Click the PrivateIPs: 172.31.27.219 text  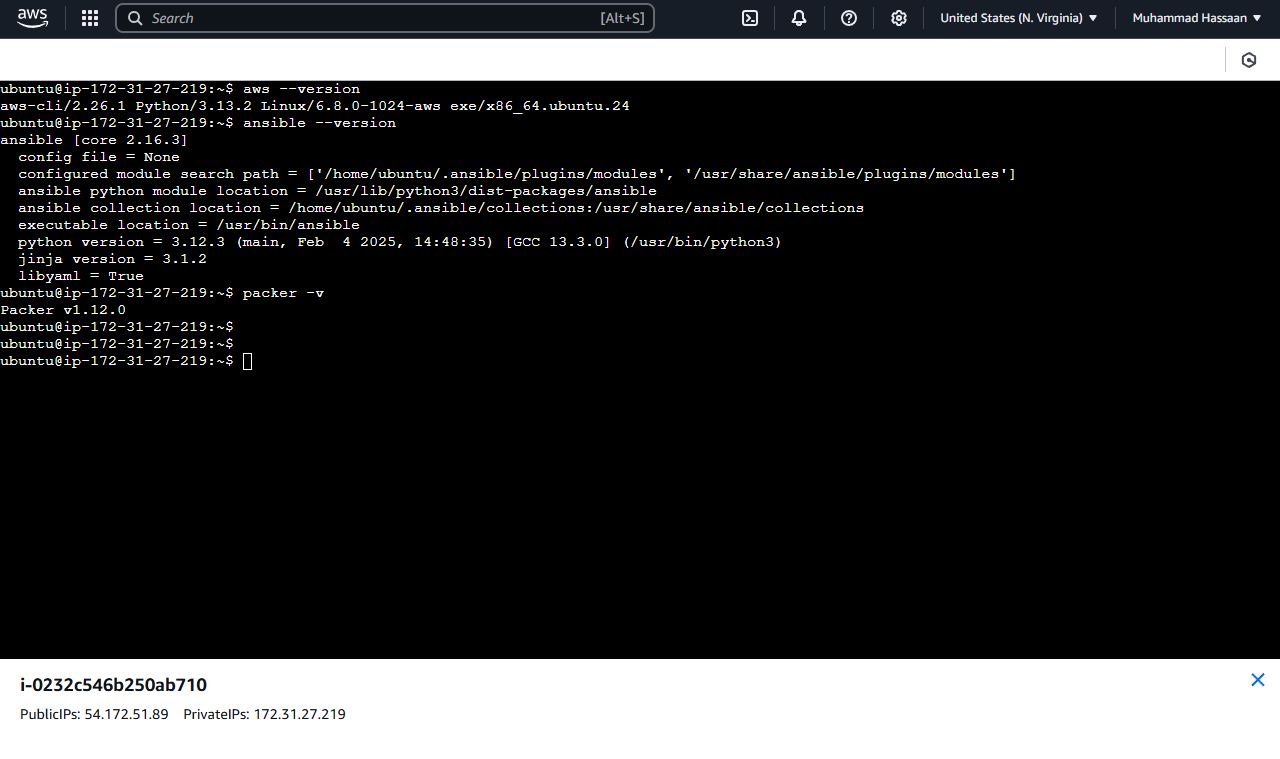[x=264, y=714]
